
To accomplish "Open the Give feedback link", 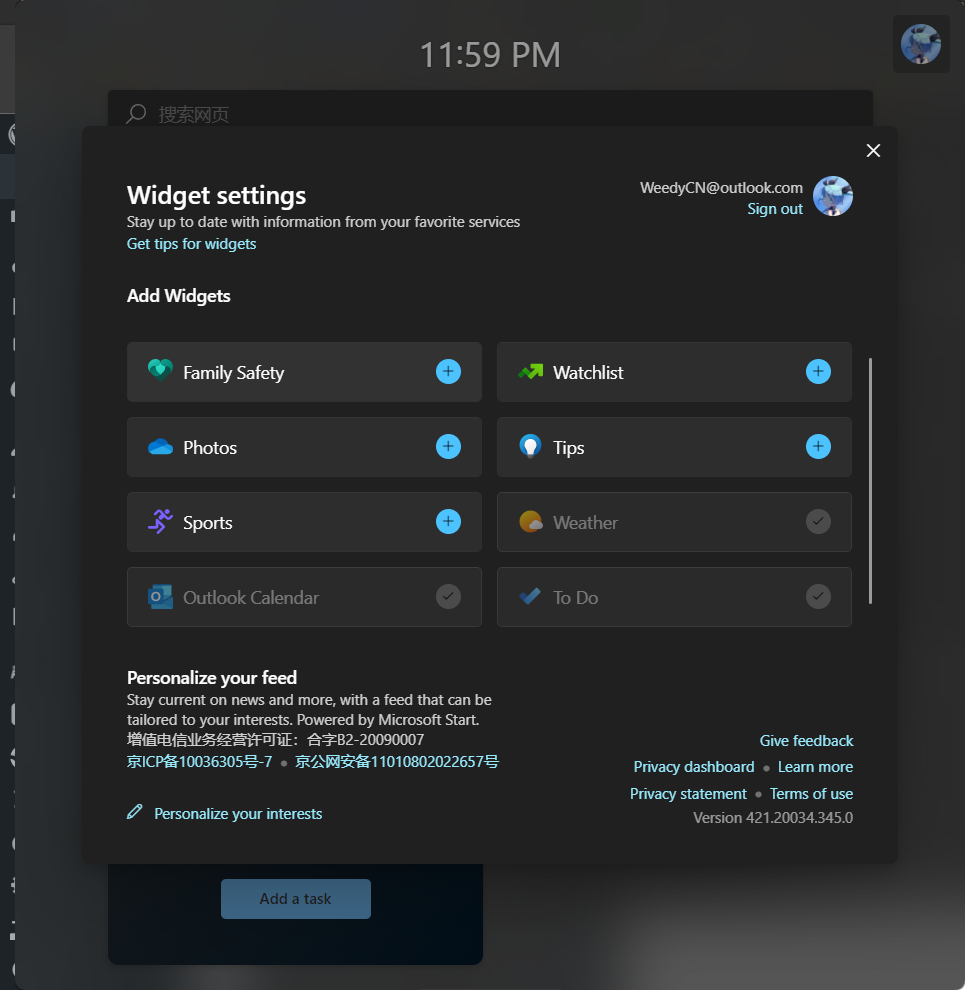I will (x=806, y=741).
